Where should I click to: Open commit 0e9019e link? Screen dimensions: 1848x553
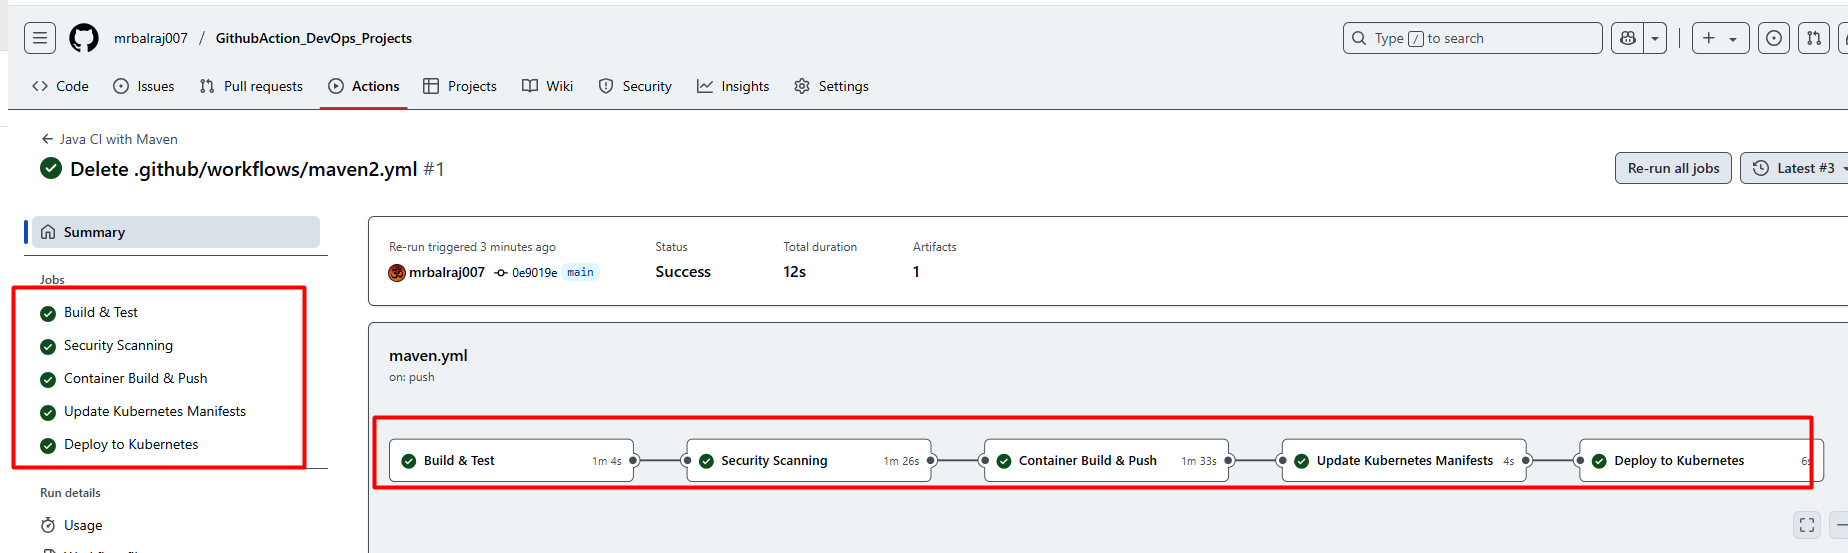pyautogui.click(x=534, y=272)
